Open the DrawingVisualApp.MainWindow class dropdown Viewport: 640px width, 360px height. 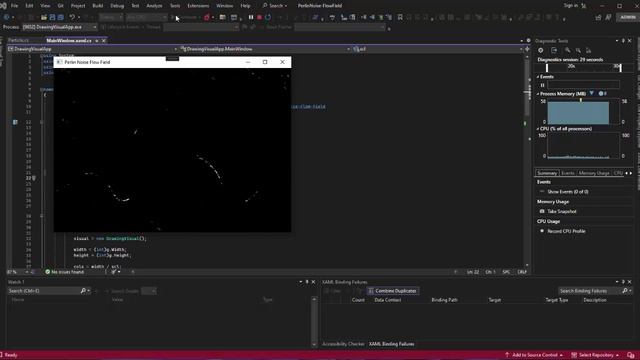tap(264, 49)
